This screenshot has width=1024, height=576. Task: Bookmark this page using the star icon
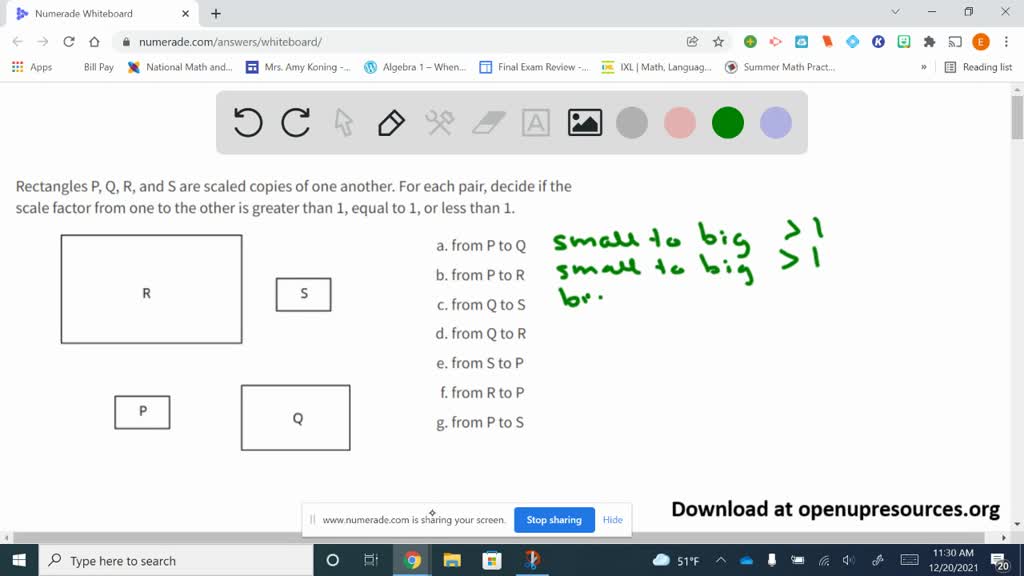click(x=716, y=41)
